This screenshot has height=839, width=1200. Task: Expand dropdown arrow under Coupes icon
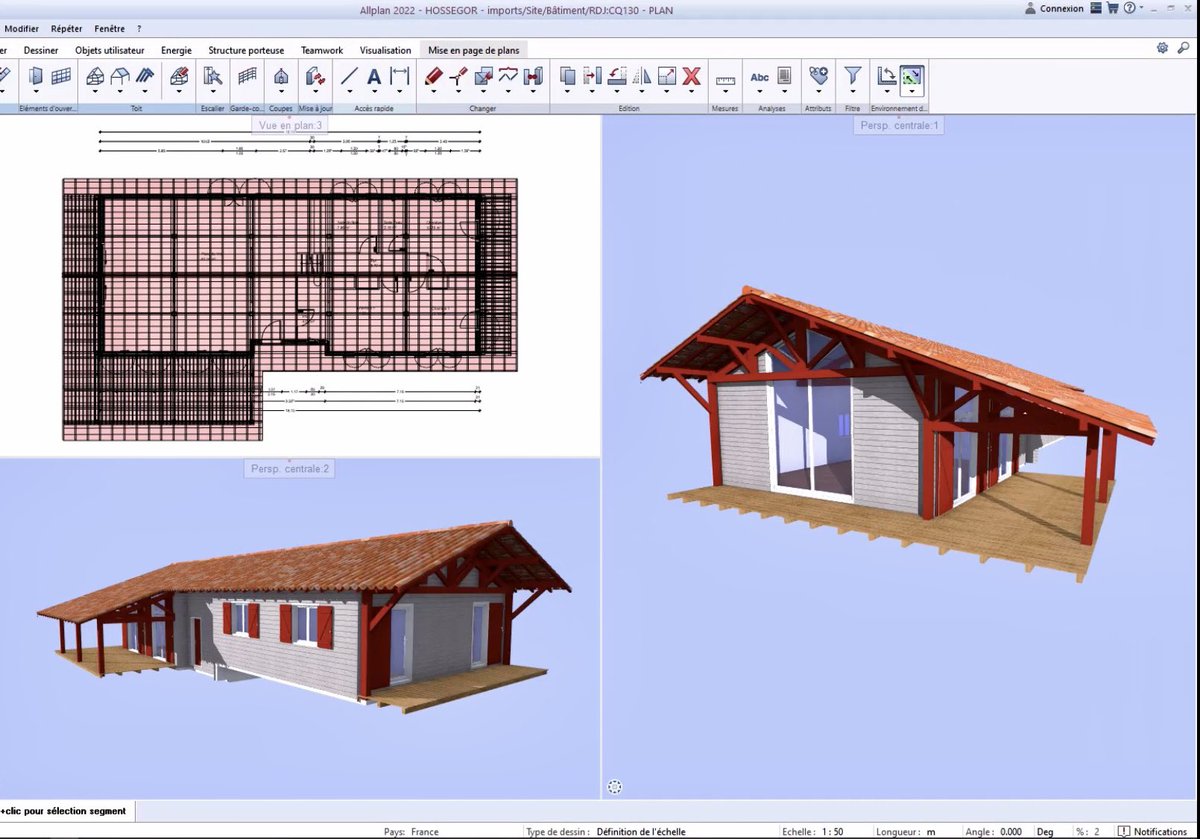281,93
